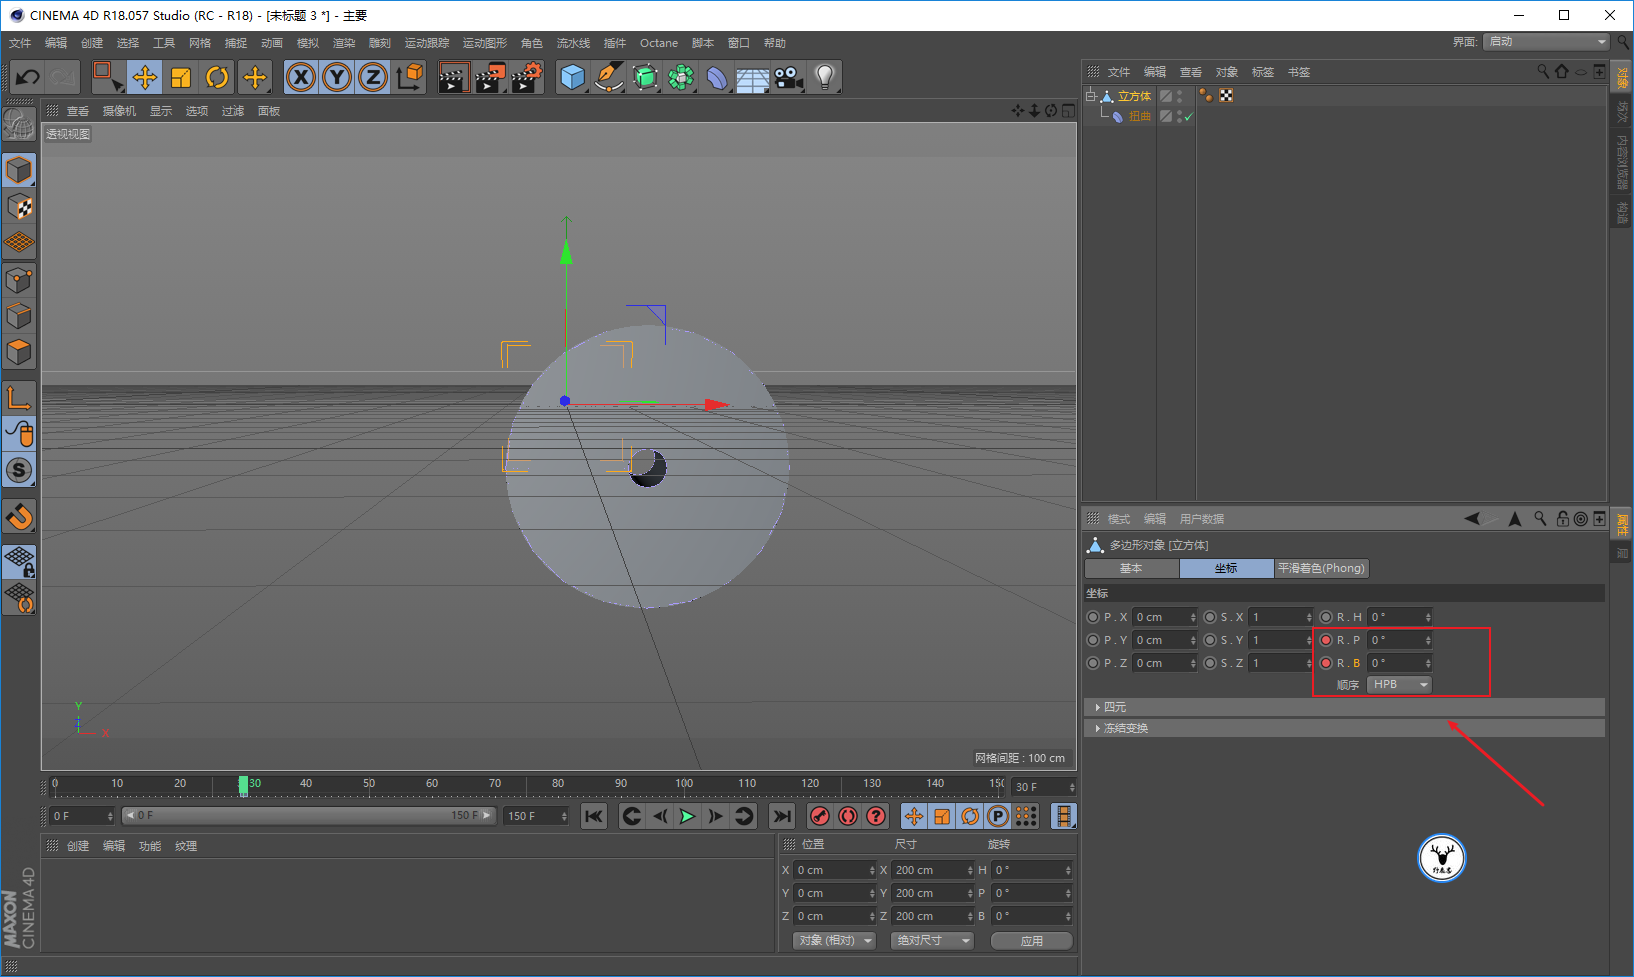Add a light object from toolbar
1634x977 pixels.
824,77
